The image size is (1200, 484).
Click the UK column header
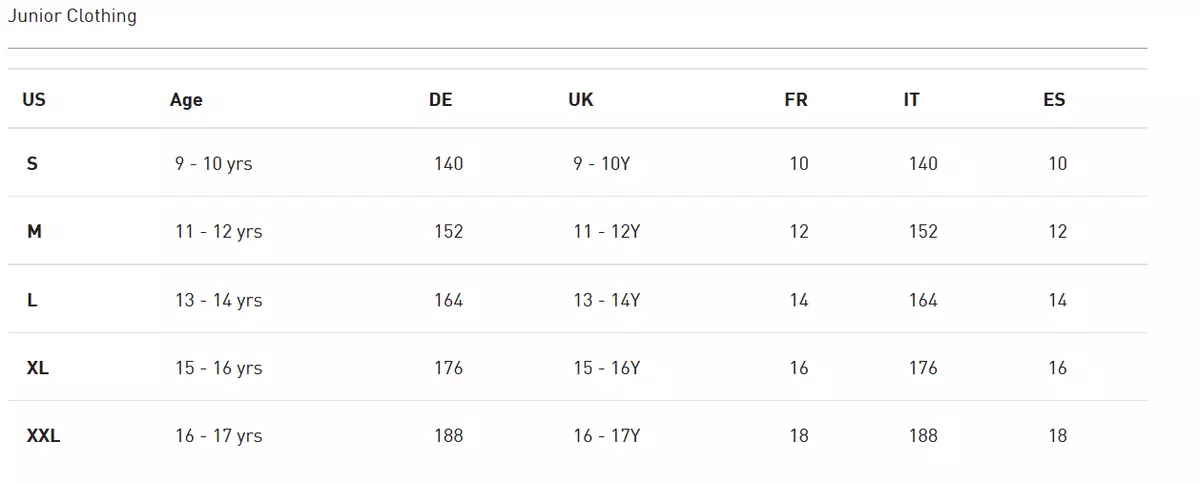pyautogui.click(x=581, y=100)
